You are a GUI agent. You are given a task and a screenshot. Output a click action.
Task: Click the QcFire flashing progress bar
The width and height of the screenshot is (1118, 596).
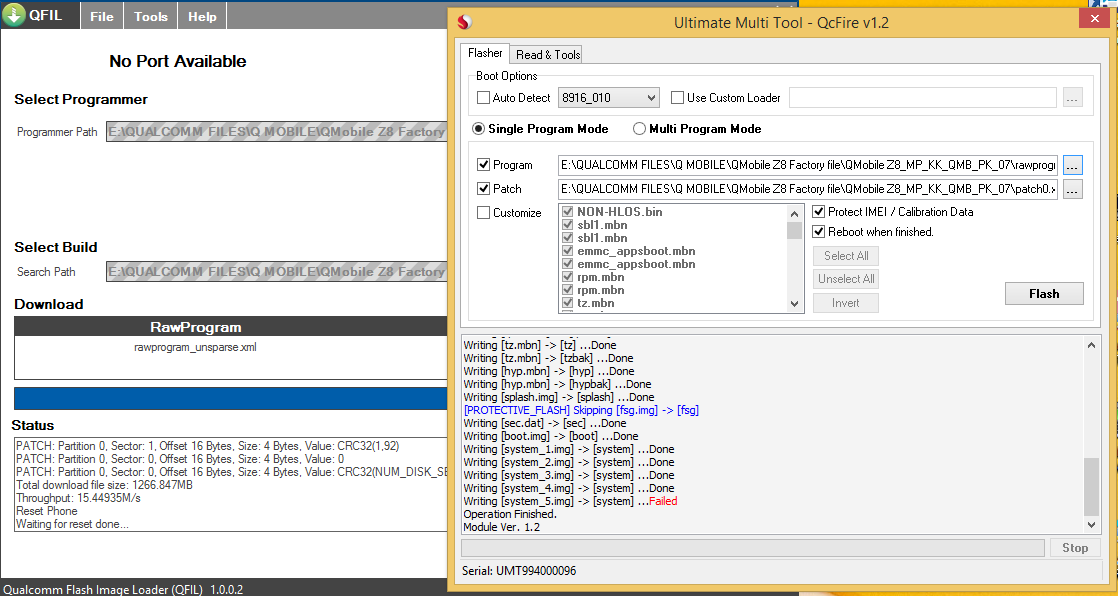[753, 548]
